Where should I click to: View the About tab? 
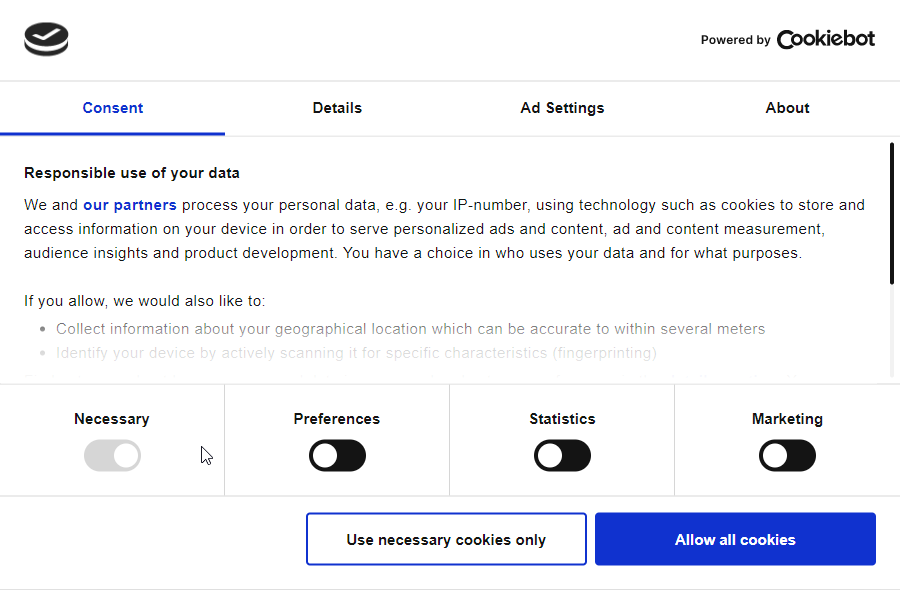tap(787, 108)
